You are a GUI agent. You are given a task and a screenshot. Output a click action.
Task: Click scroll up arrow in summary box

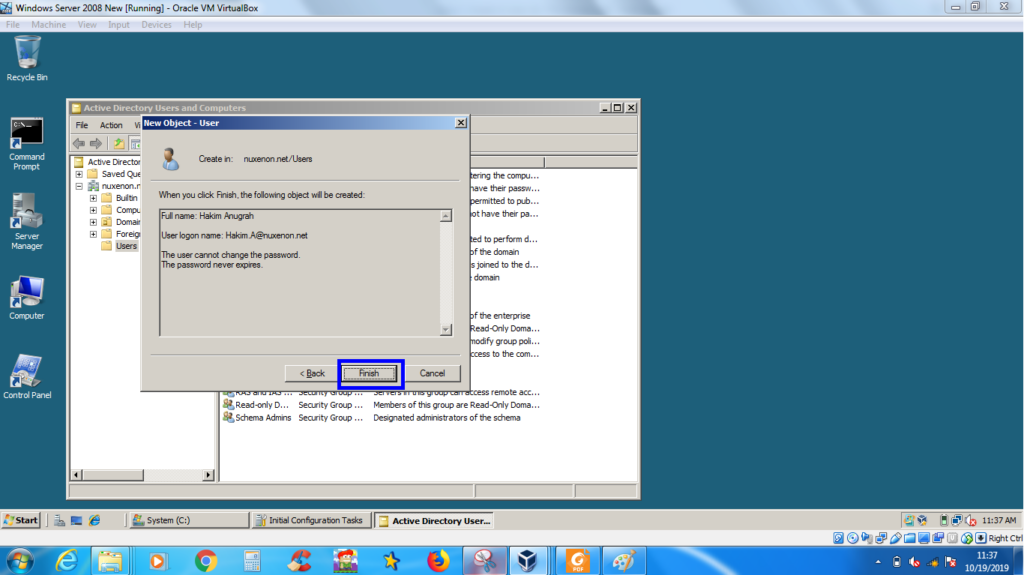(x=446, y=216)
